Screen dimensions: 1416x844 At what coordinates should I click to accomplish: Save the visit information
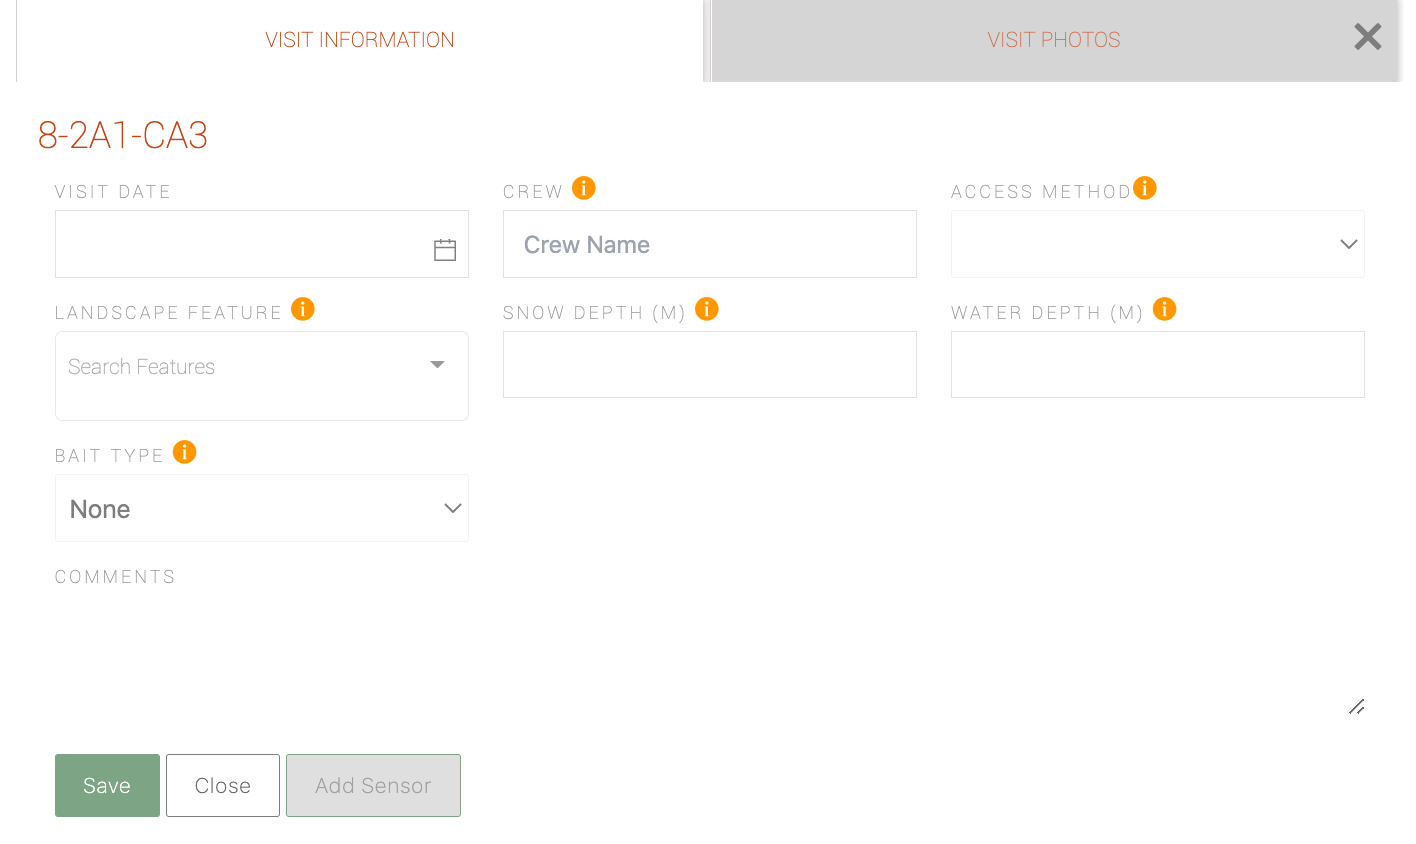[x=107, y=786]
